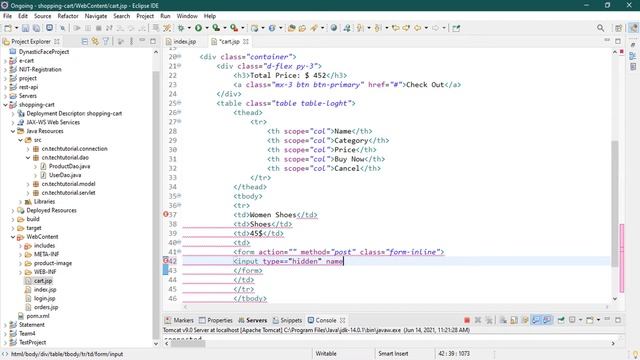Collapse the WebContent folder
Image resolution: width=640 pixels, height=360 pixels.
13,237
